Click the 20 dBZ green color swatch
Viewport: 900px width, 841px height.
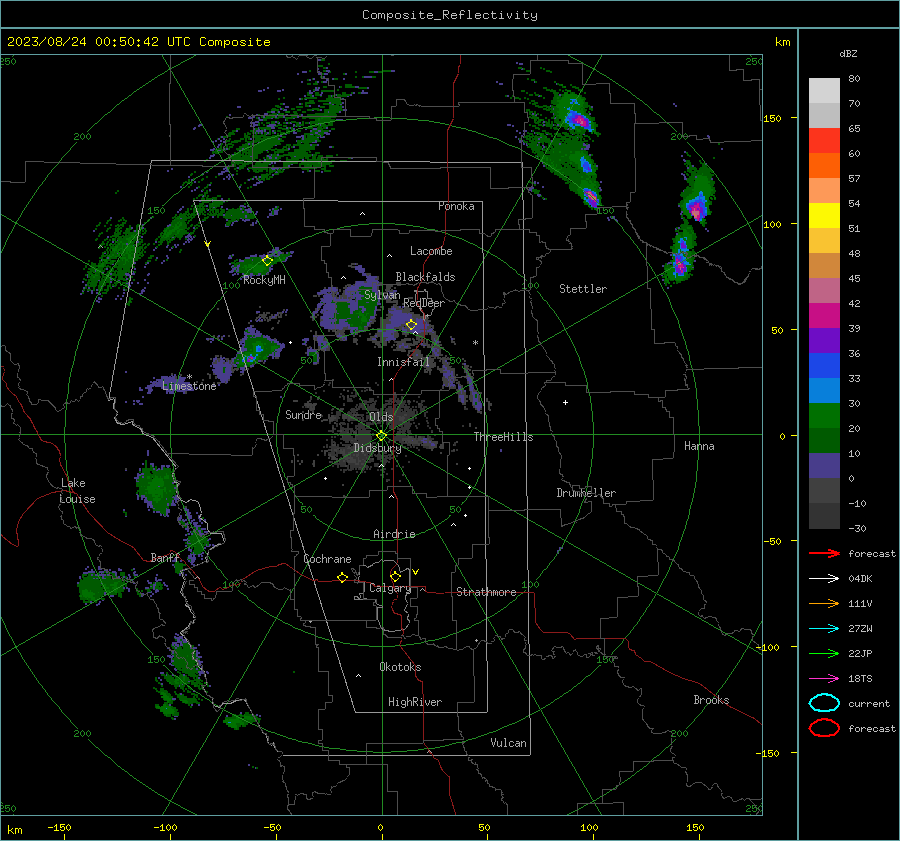click(x=824, y=416)
